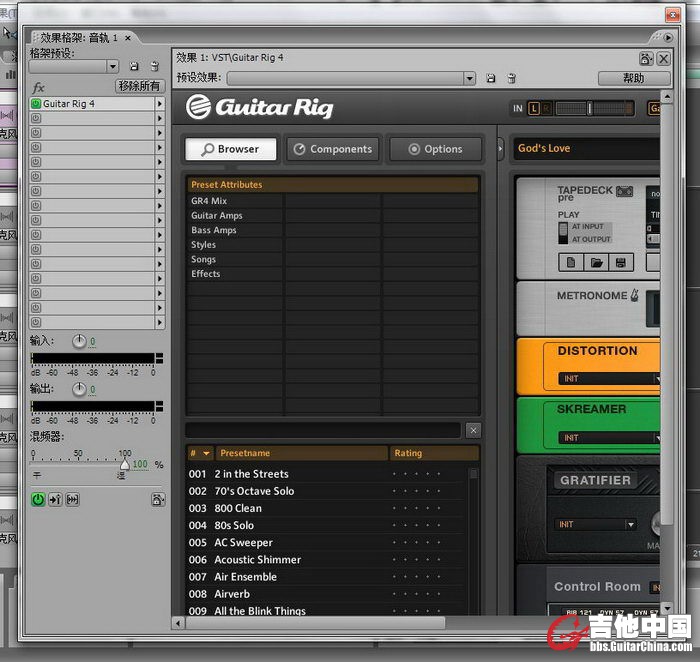Open the Skreamer INIT preset dropdown
The width and height of the screenshot is (700, 662).
[x=657, y=438]
